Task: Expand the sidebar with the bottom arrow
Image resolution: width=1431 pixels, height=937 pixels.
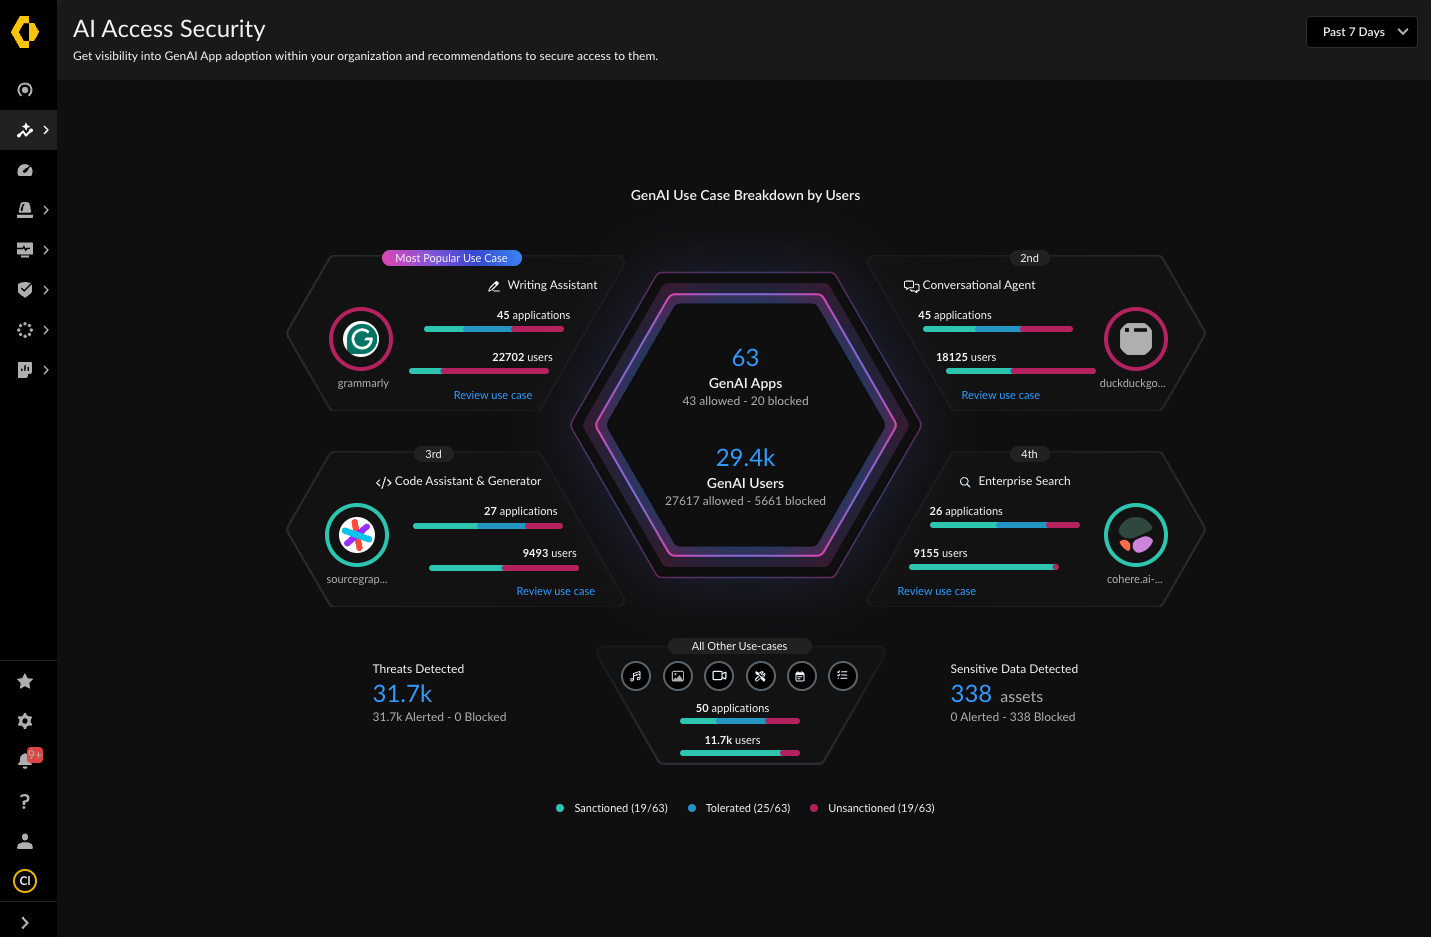Action: click(25, 923)
